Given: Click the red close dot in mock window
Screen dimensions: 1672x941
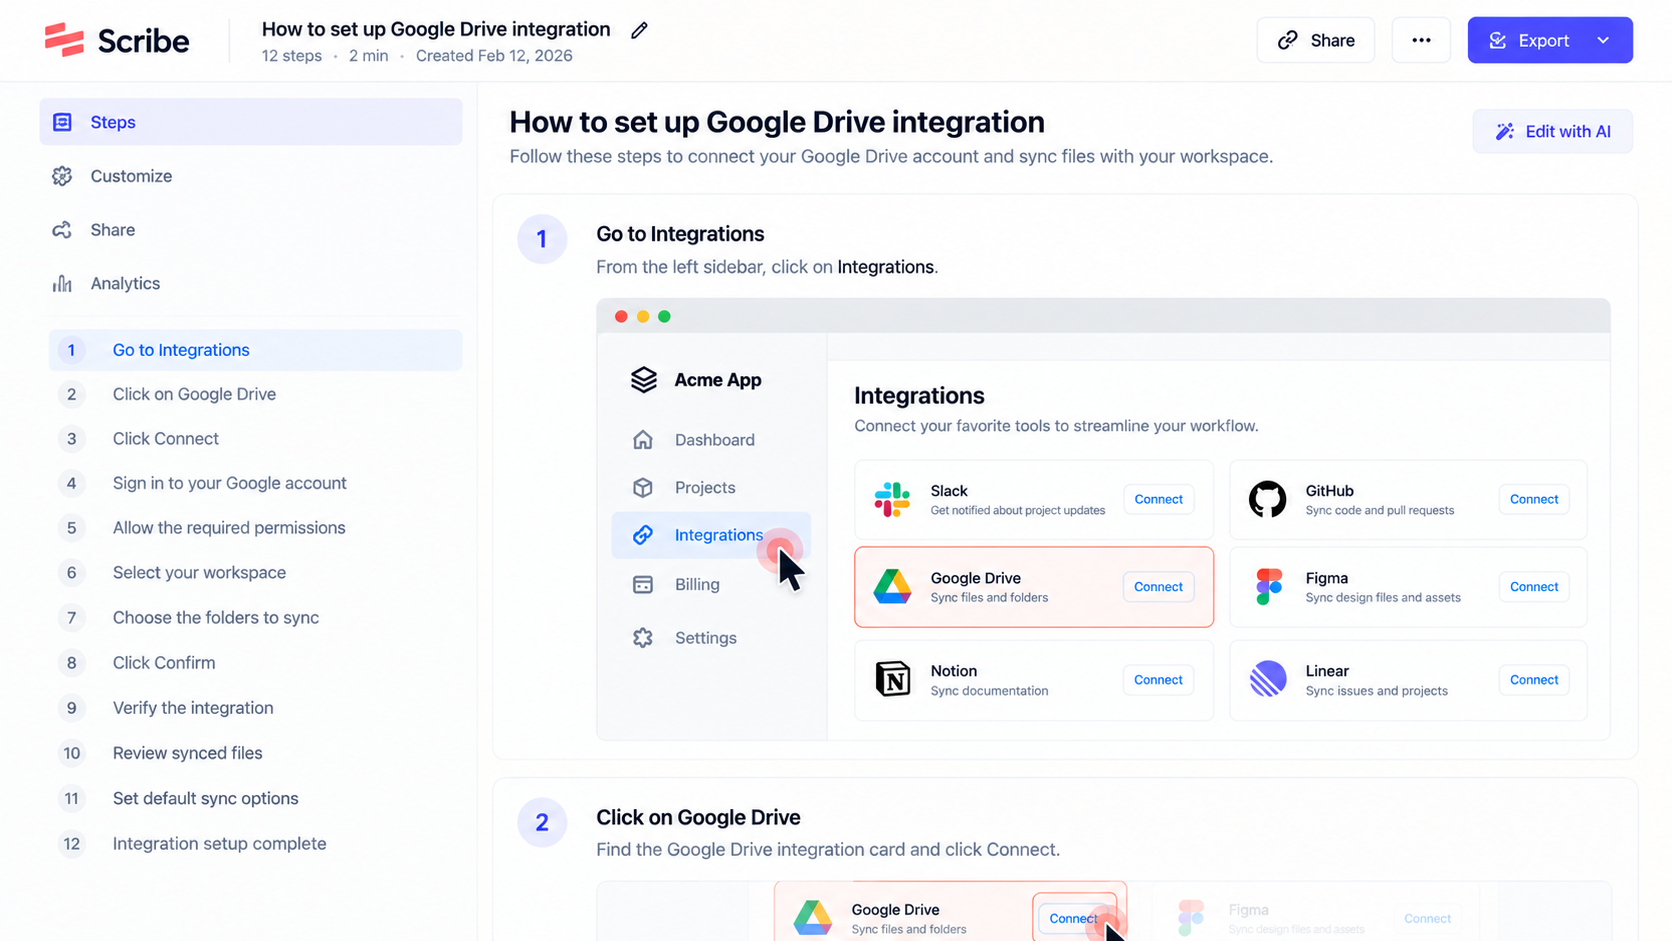Looking at the screenshot, I should coord(621,316).
